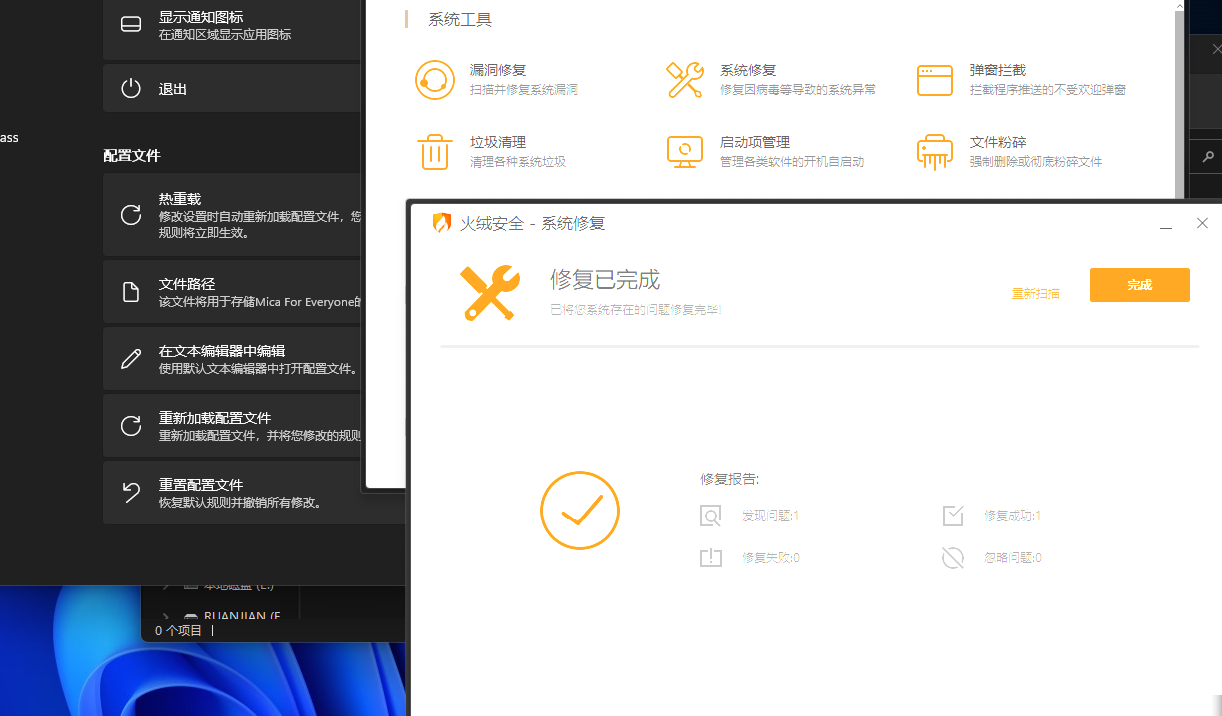Viewport: 1222px width, 716px height.
Task: Click the 启动项管理 label text
Action: click(x=755, y=142)
